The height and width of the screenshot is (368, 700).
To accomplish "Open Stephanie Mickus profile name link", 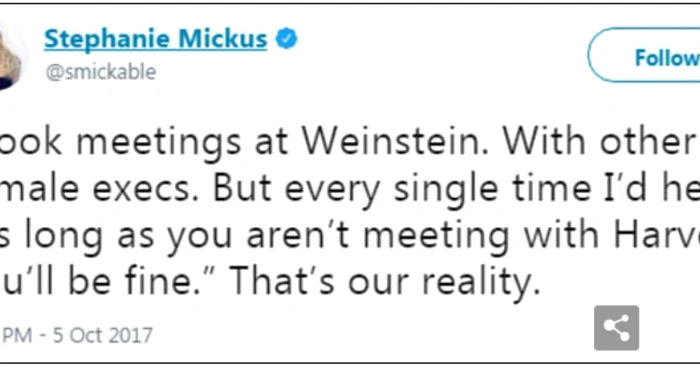I will point(155,38).
